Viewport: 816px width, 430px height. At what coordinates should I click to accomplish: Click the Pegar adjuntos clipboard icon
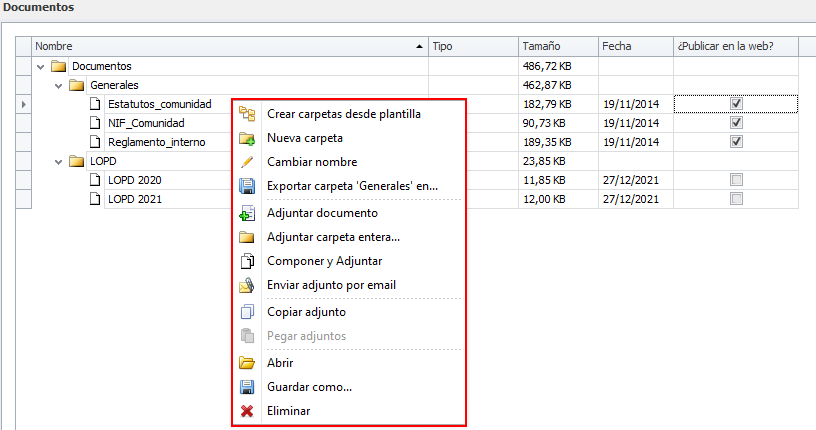pos(247,336)
